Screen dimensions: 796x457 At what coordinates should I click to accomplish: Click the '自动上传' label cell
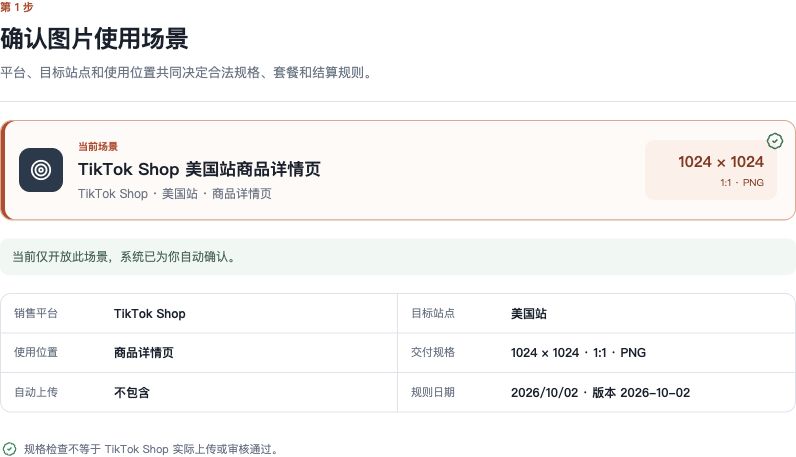(x=36, y=392)
